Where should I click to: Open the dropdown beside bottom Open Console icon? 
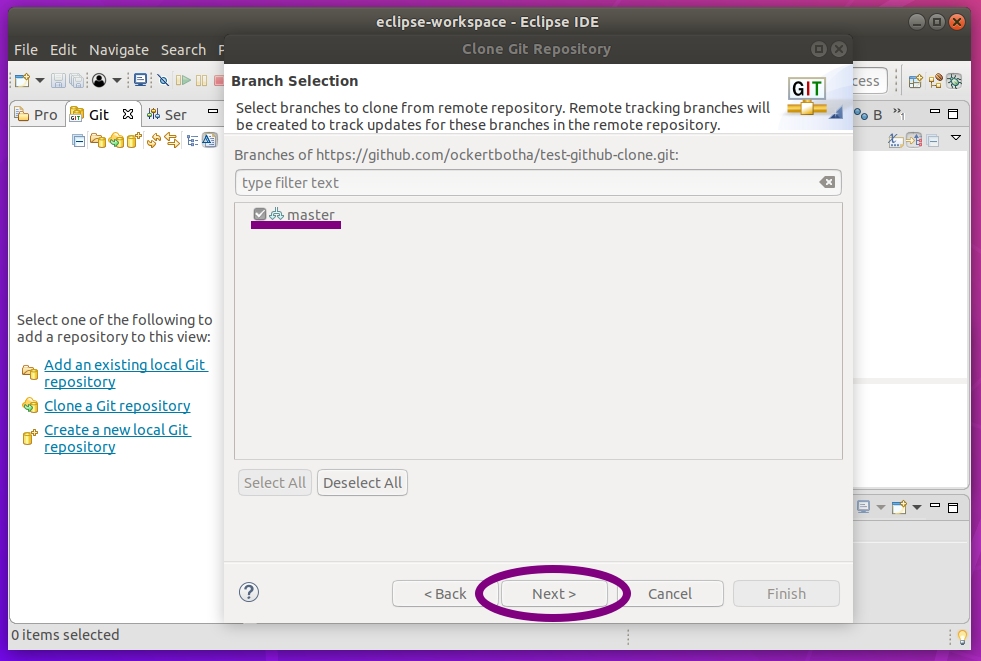coord(917,507)
